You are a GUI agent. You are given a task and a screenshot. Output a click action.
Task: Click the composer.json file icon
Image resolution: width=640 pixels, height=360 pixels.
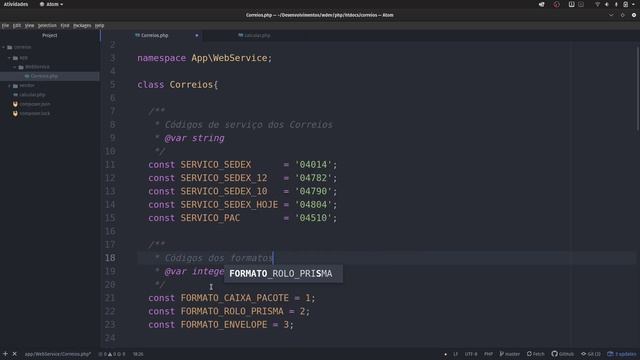click(15, 104)
